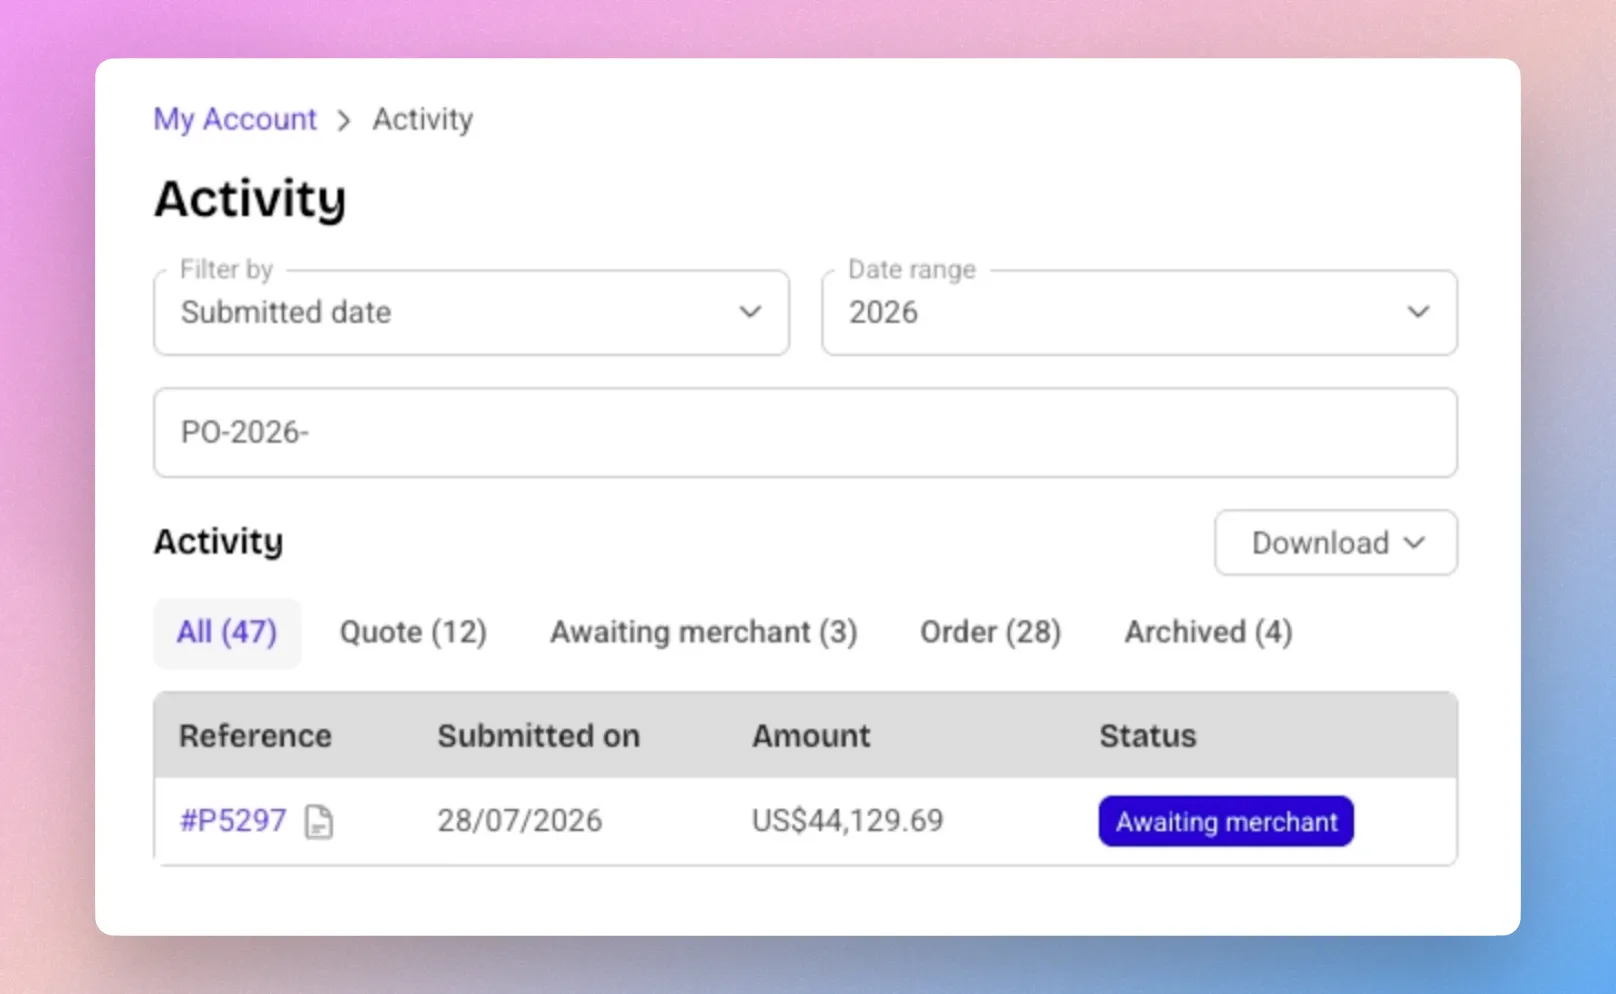Click the Activity breadcrumb text

click(x=422, y=119)
